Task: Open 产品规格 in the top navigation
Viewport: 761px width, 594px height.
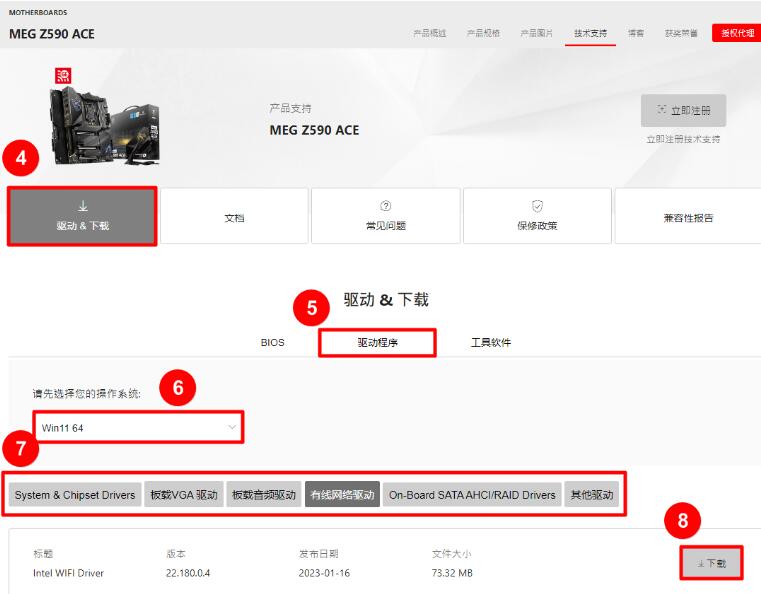Action: click(483, 33)
